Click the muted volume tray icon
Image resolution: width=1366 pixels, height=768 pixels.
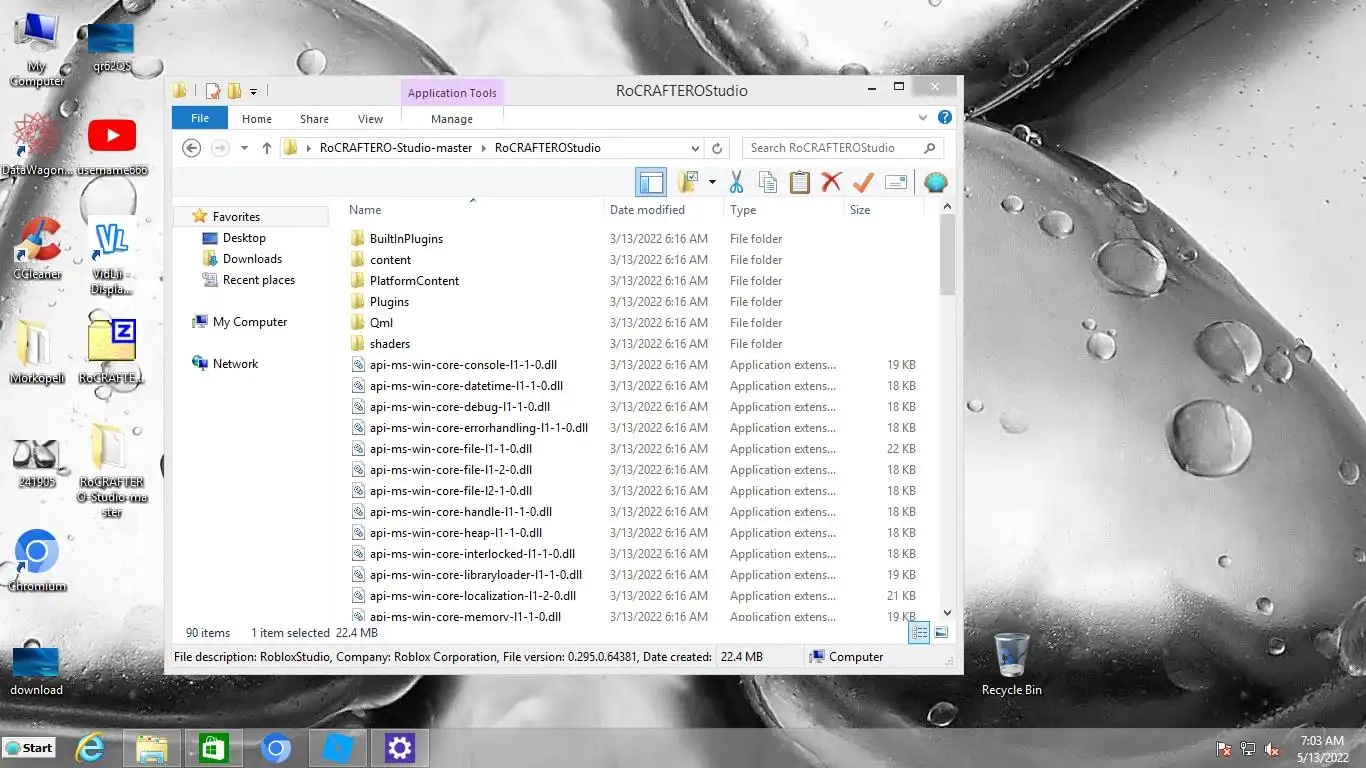pos(1272,749)
